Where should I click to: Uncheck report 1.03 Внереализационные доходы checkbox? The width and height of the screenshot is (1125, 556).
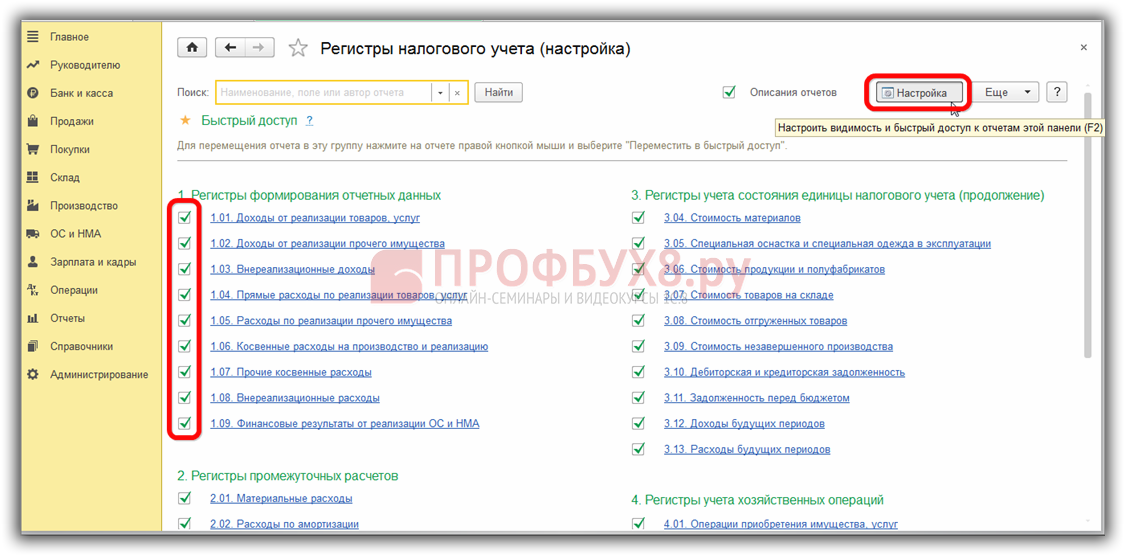tap(184, 269)
